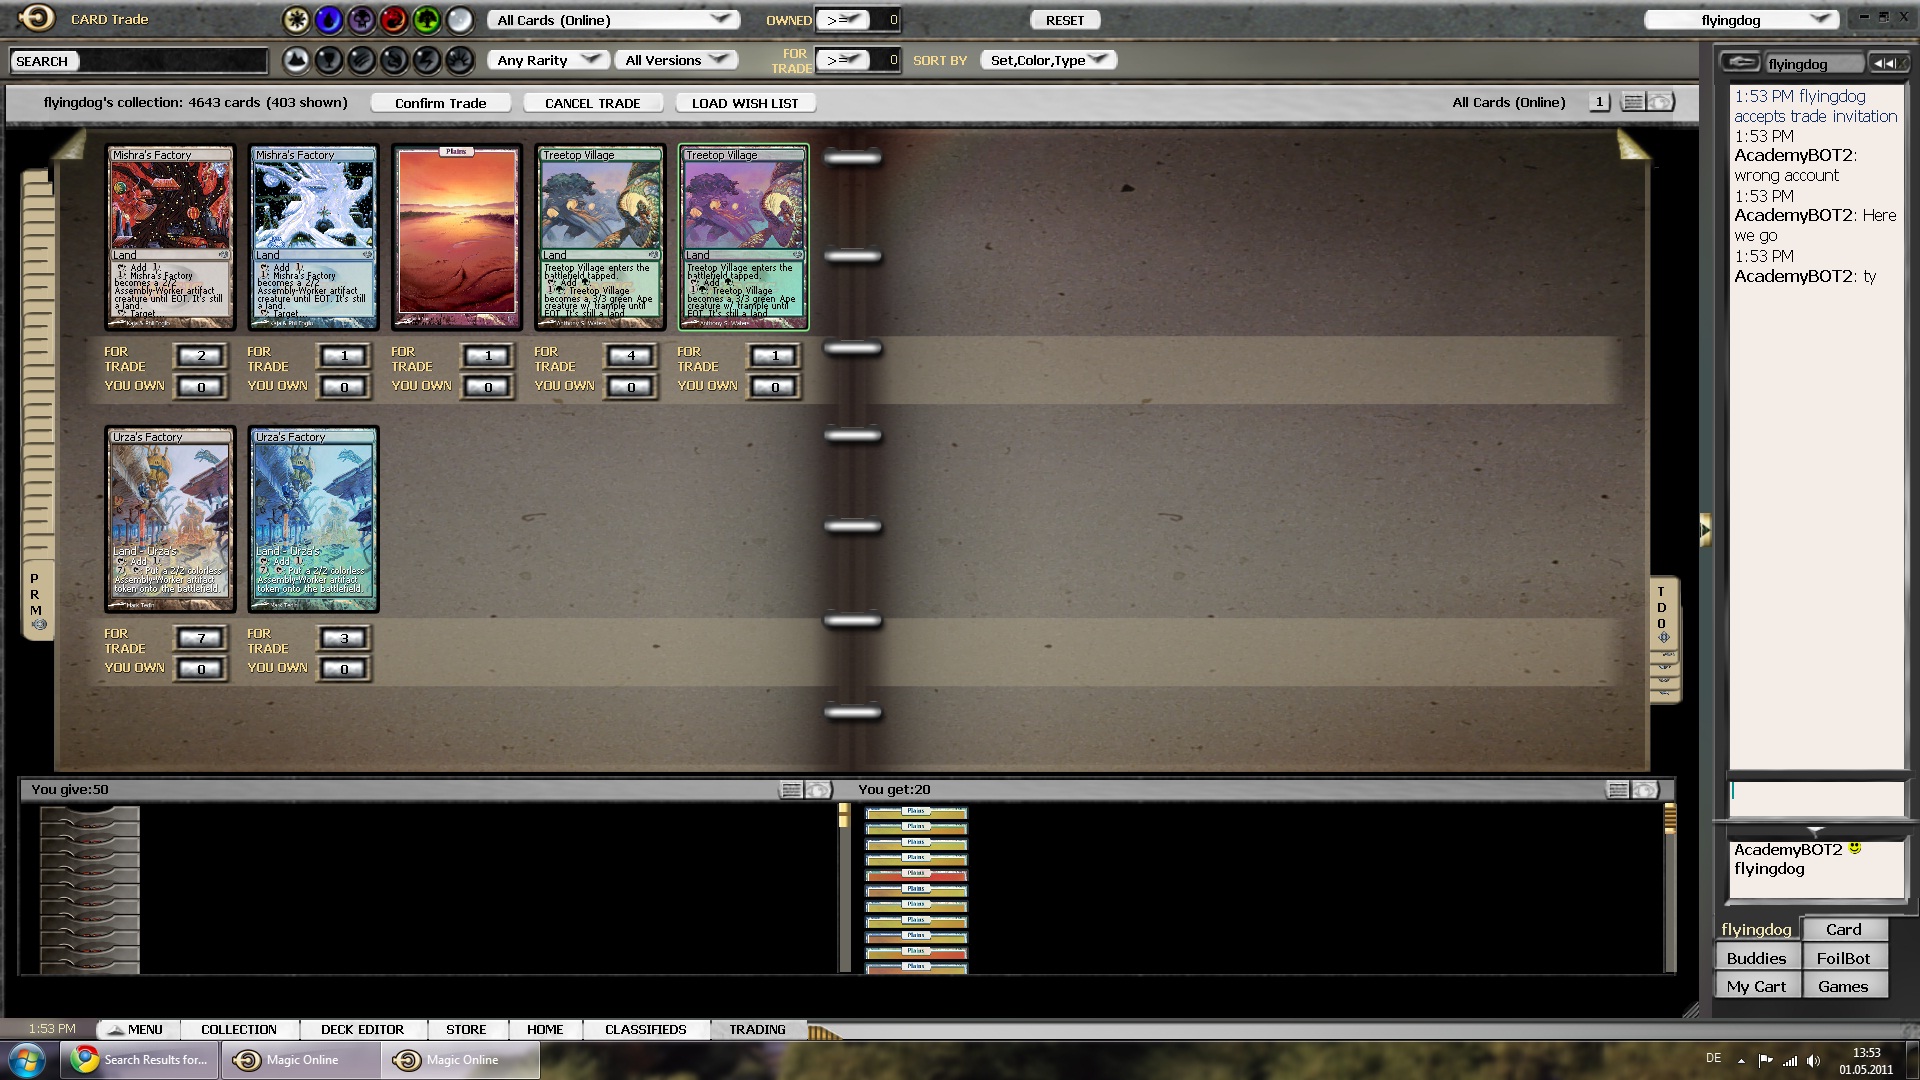Toggle the green mana color filter

point(426,19)
